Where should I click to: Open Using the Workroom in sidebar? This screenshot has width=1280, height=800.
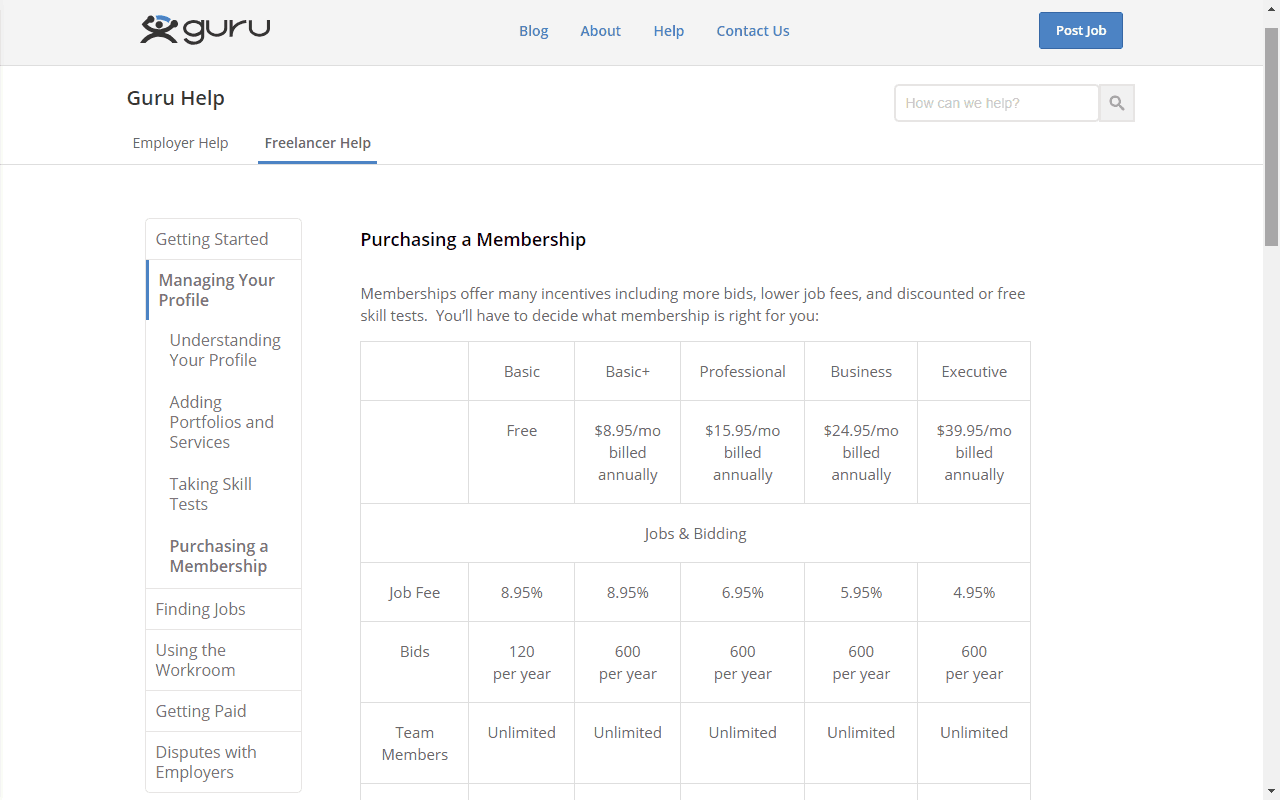click(x=223, y=660)
